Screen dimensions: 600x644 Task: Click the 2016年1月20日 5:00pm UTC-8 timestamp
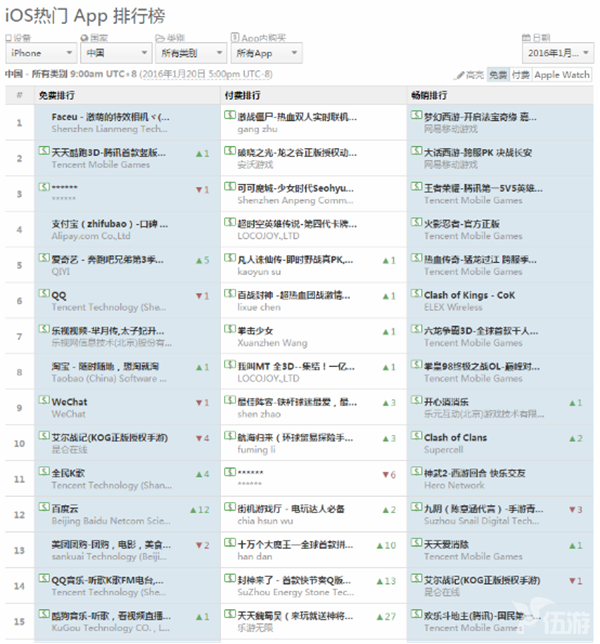pos(206,74)
